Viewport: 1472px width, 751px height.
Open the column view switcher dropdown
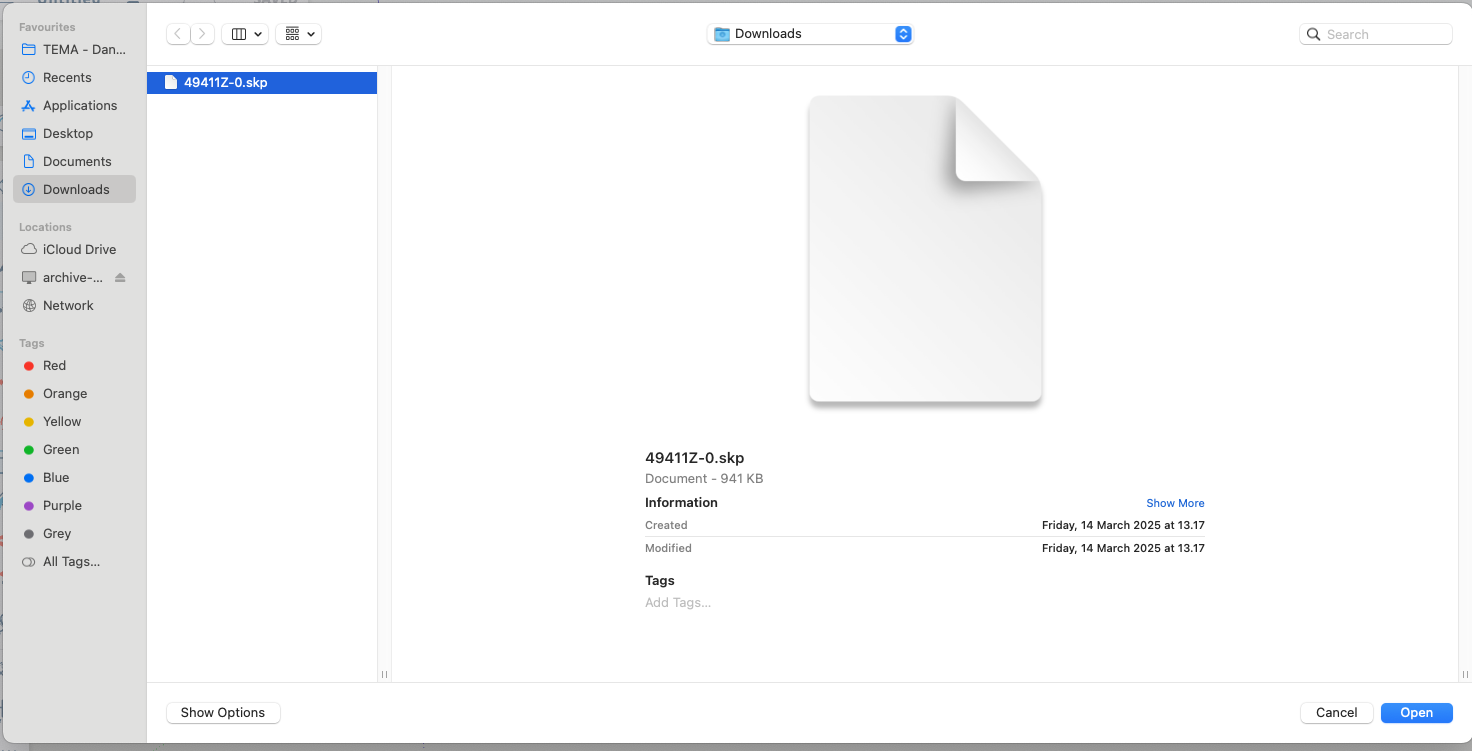(x=244, y=34)
